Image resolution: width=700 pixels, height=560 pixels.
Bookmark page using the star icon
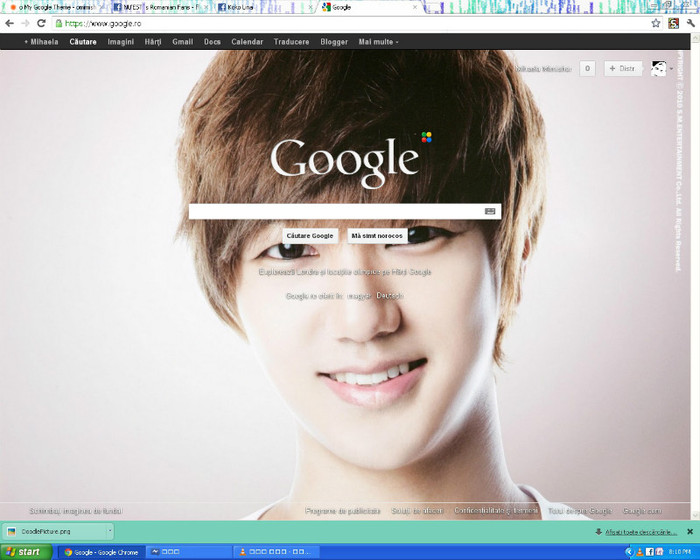(656, 23)
